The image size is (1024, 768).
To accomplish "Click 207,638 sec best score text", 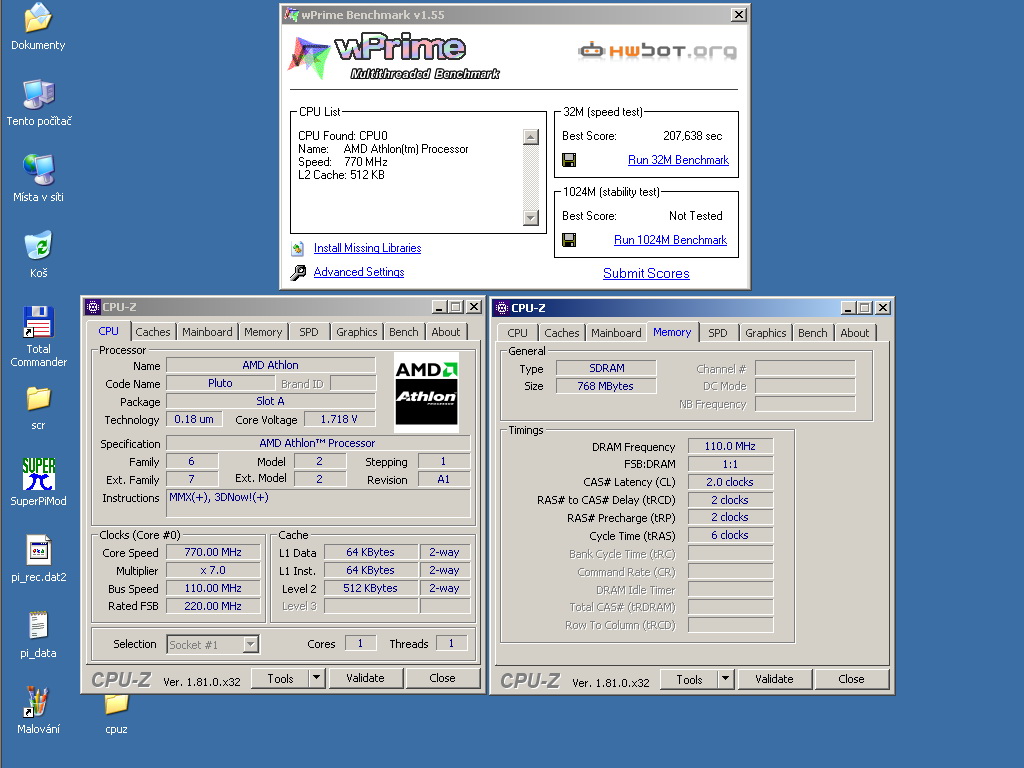I will tap(692, 136).
